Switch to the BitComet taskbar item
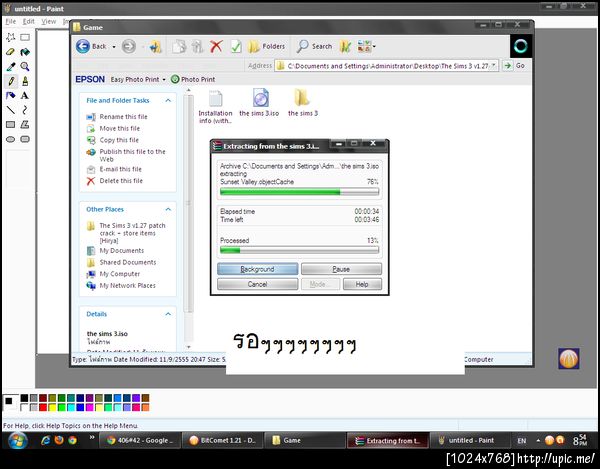Viewport: 600px width, 469px height. (x=223, y=440)
